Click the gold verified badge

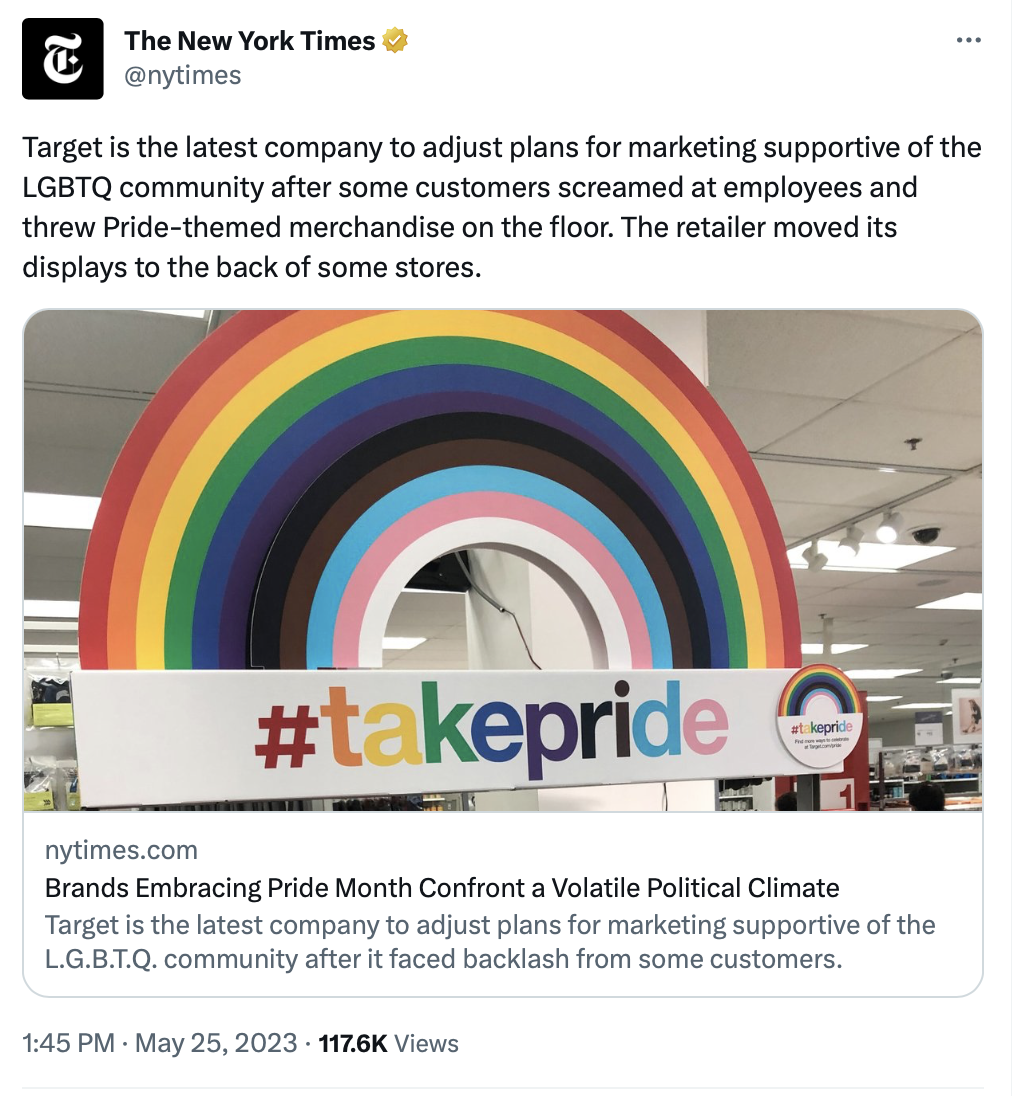tap(396, 42)
